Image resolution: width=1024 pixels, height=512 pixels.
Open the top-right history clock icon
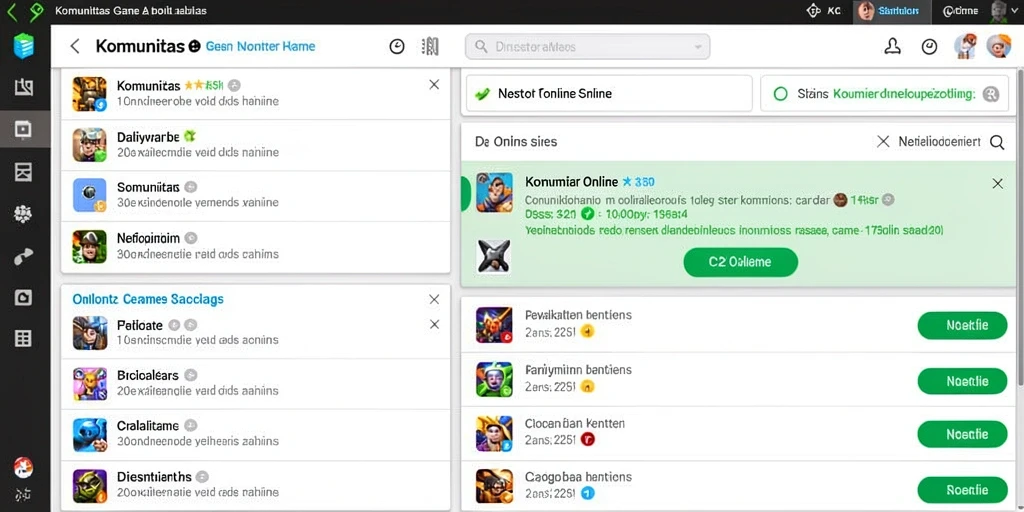[929, 46]
